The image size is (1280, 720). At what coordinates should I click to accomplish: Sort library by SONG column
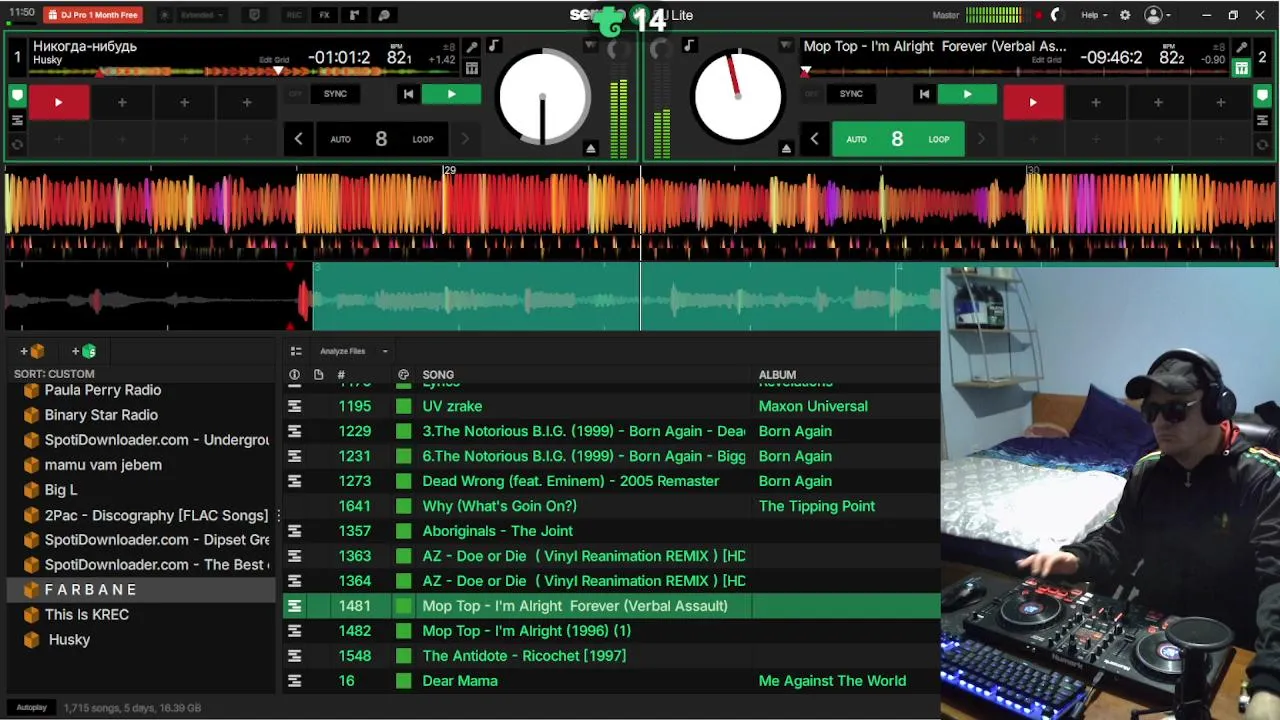point(438,375)
